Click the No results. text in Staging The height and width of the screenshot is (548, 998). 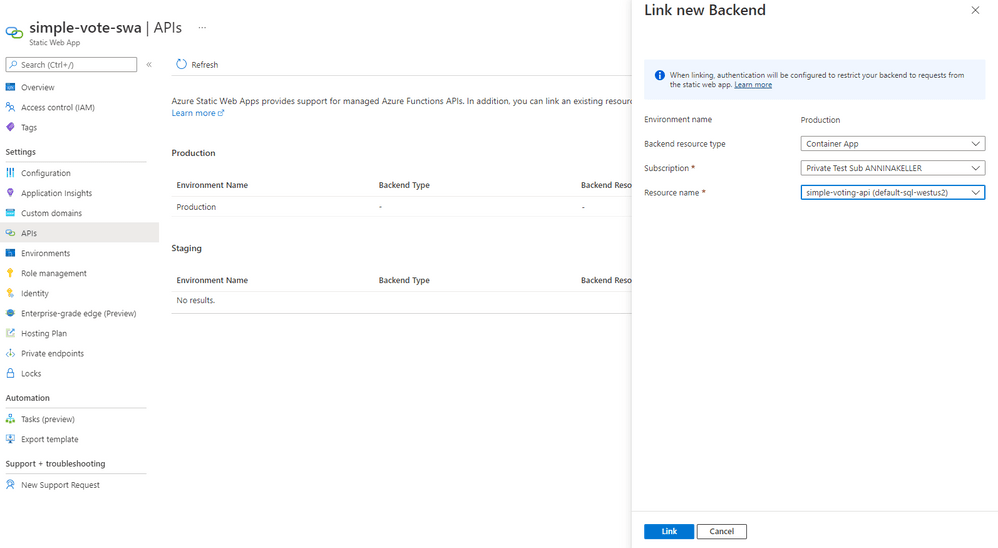click(195, 300)
